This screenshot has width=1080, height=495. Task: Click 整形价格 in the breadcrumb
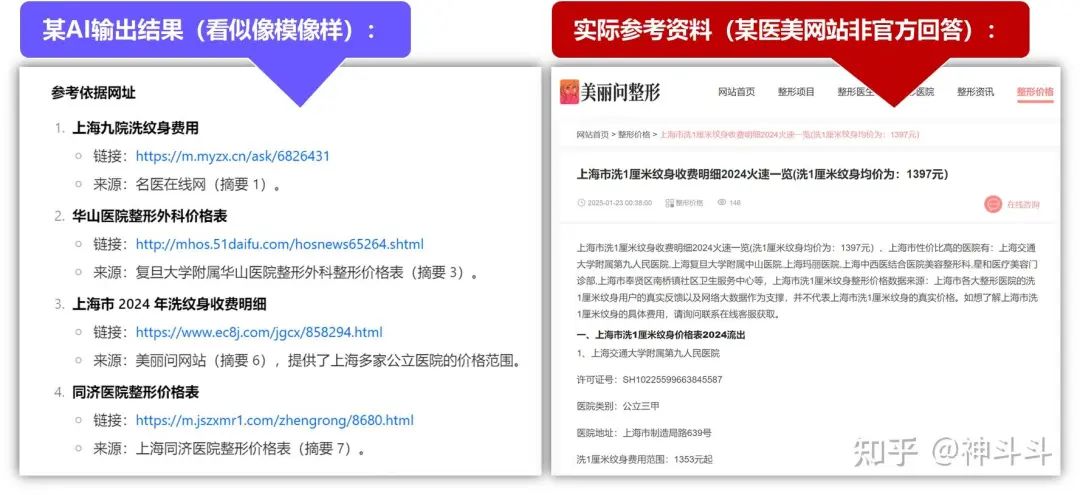tap(634, 134)
